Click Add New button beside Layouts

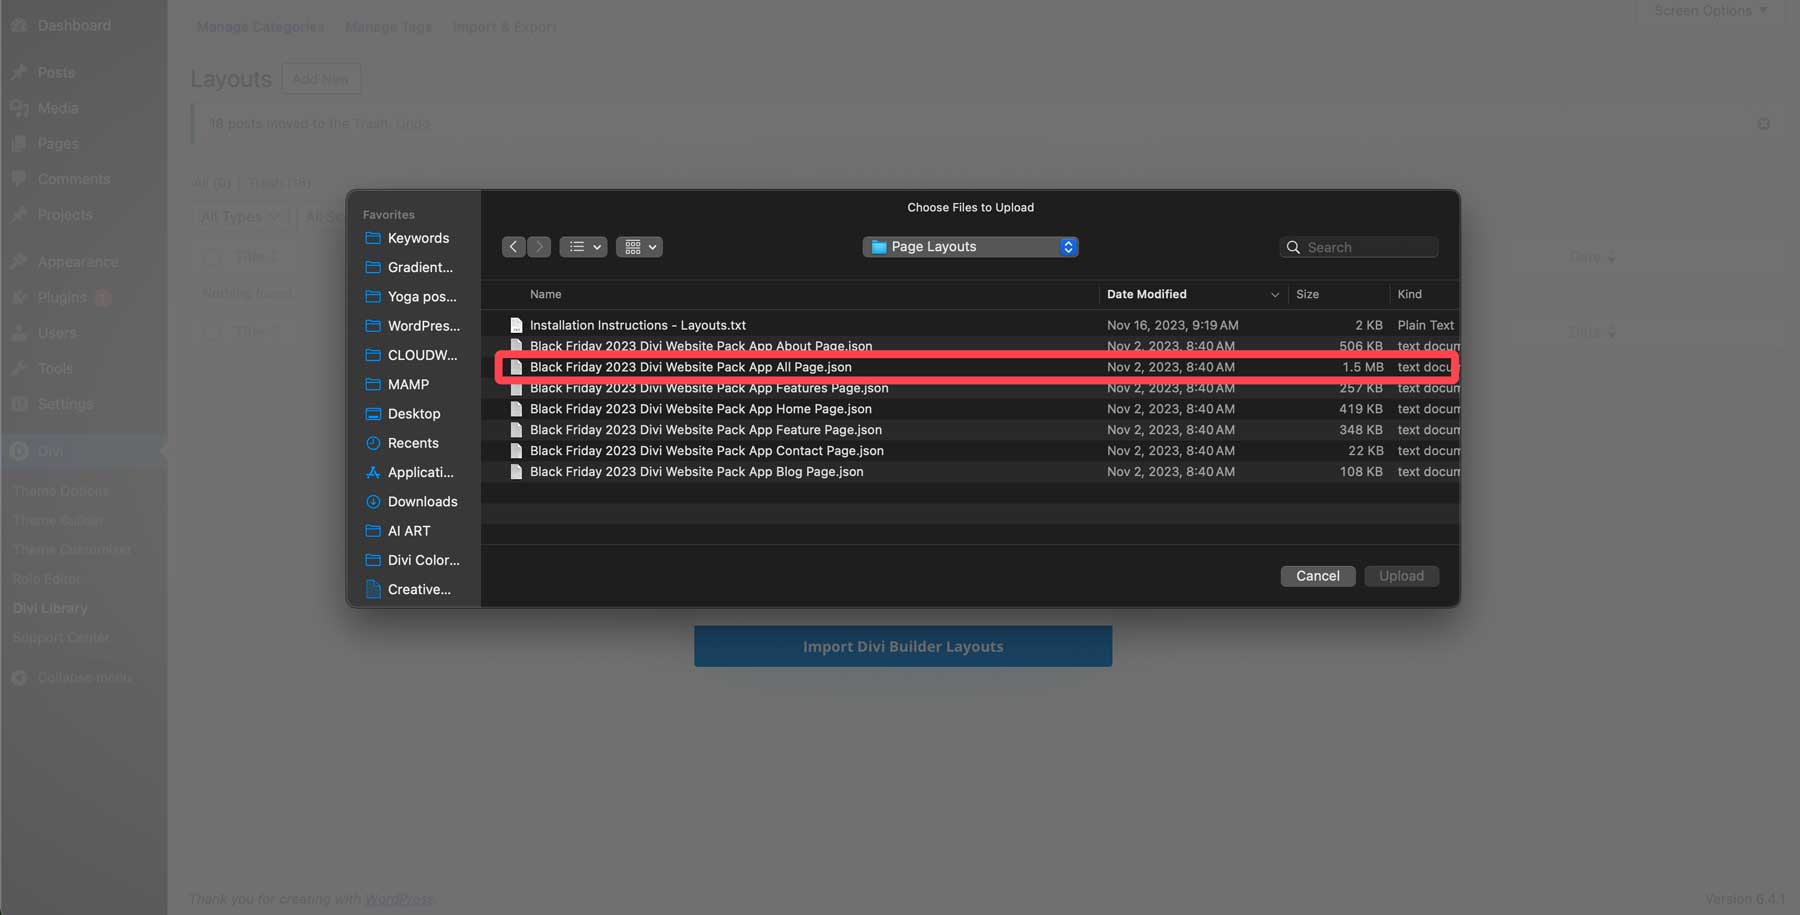321,79
